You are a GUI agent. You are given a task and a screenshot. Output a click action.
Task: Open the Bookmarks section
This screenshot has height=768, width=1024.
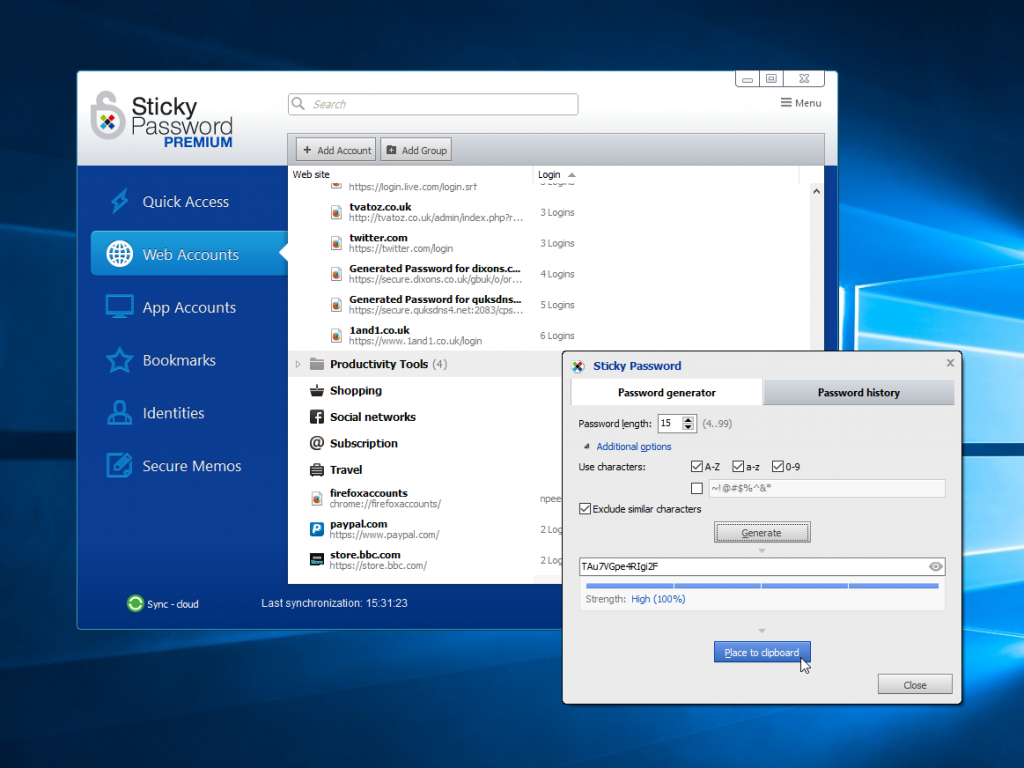(179, 360)
